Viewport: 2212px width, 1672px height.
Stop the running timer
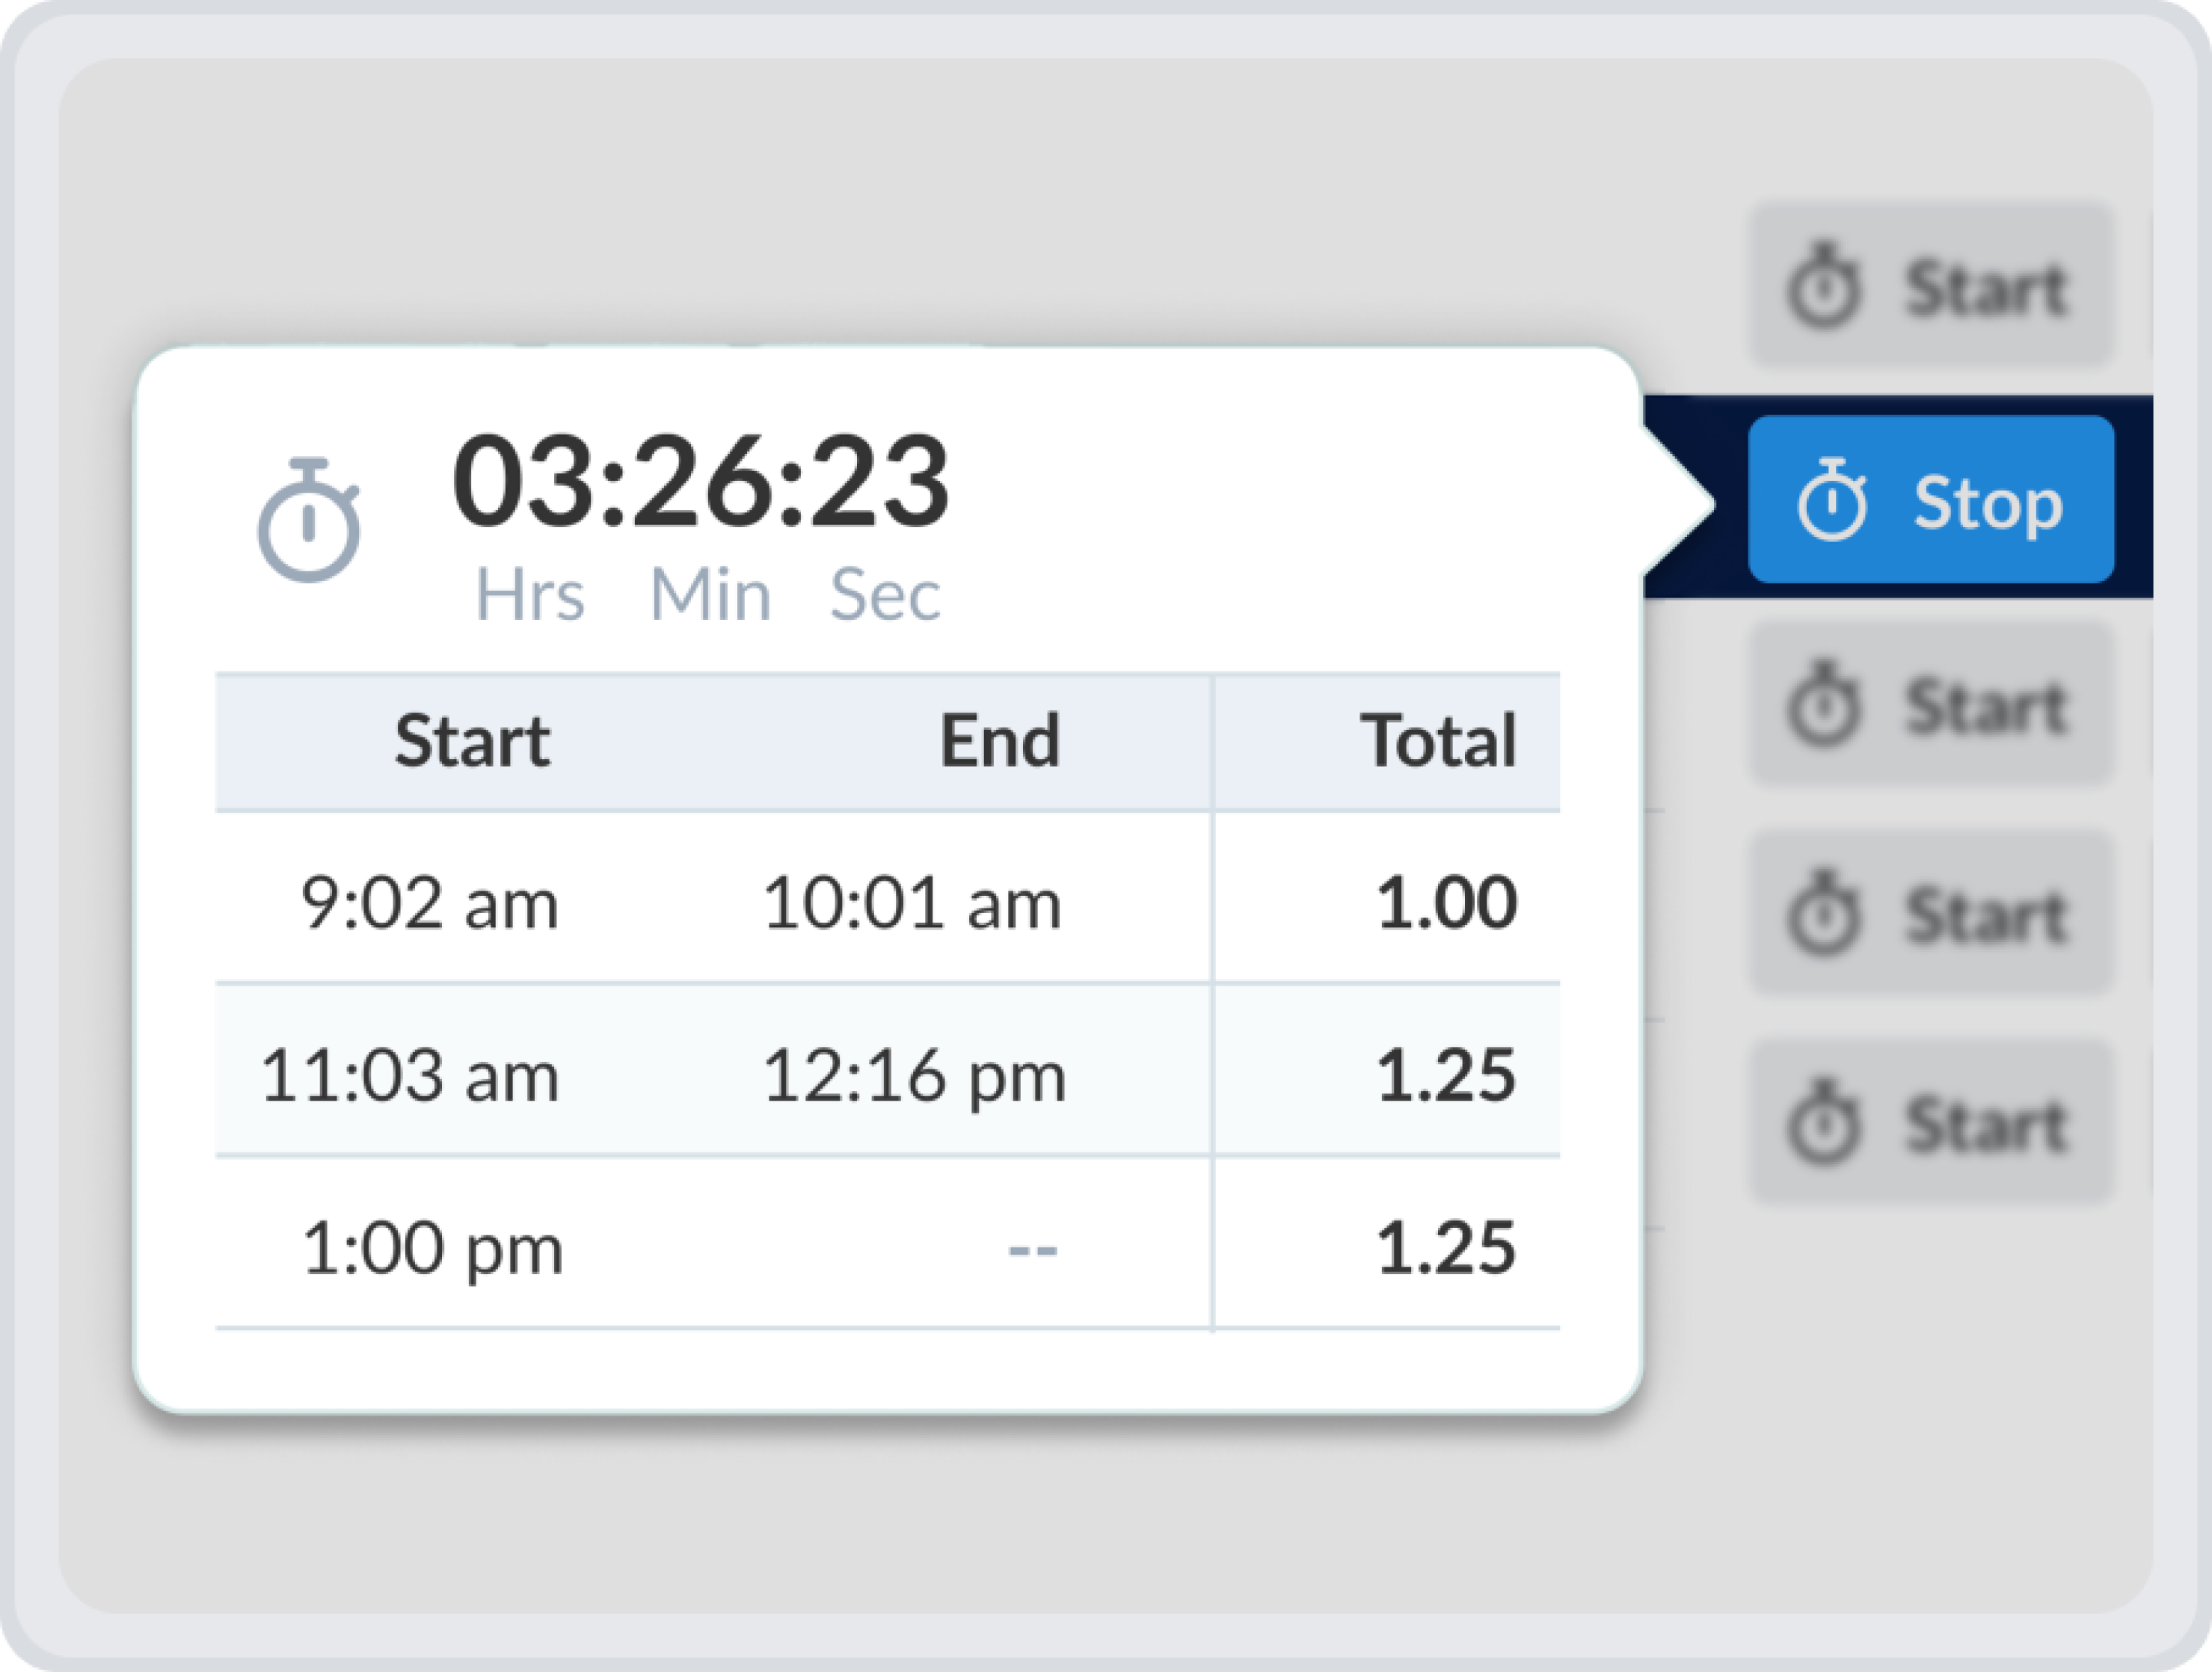[x=1930, y=500]
